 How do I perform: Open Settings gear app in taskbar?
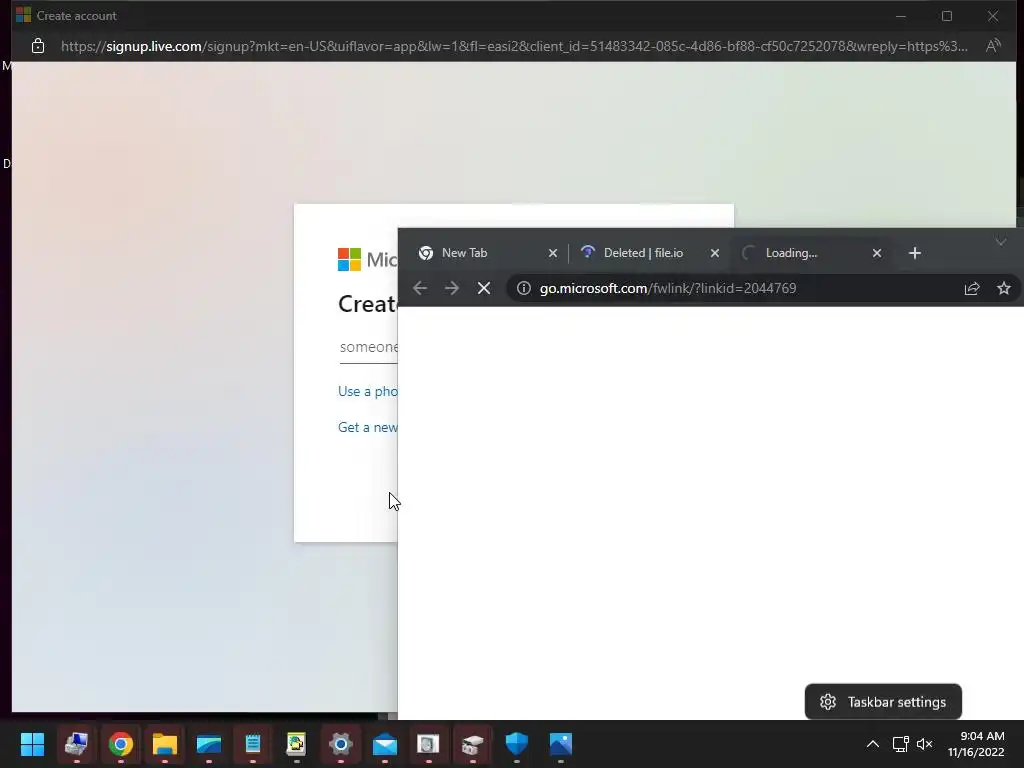click(341, 744)
